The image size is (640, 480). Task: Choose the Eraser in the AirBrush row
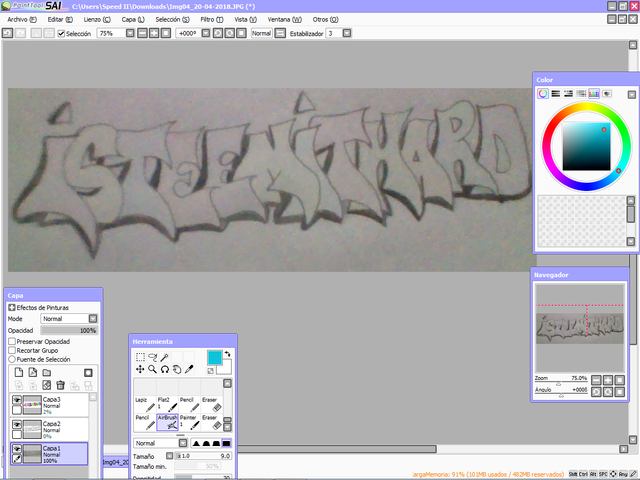click(x=212, y=422)
